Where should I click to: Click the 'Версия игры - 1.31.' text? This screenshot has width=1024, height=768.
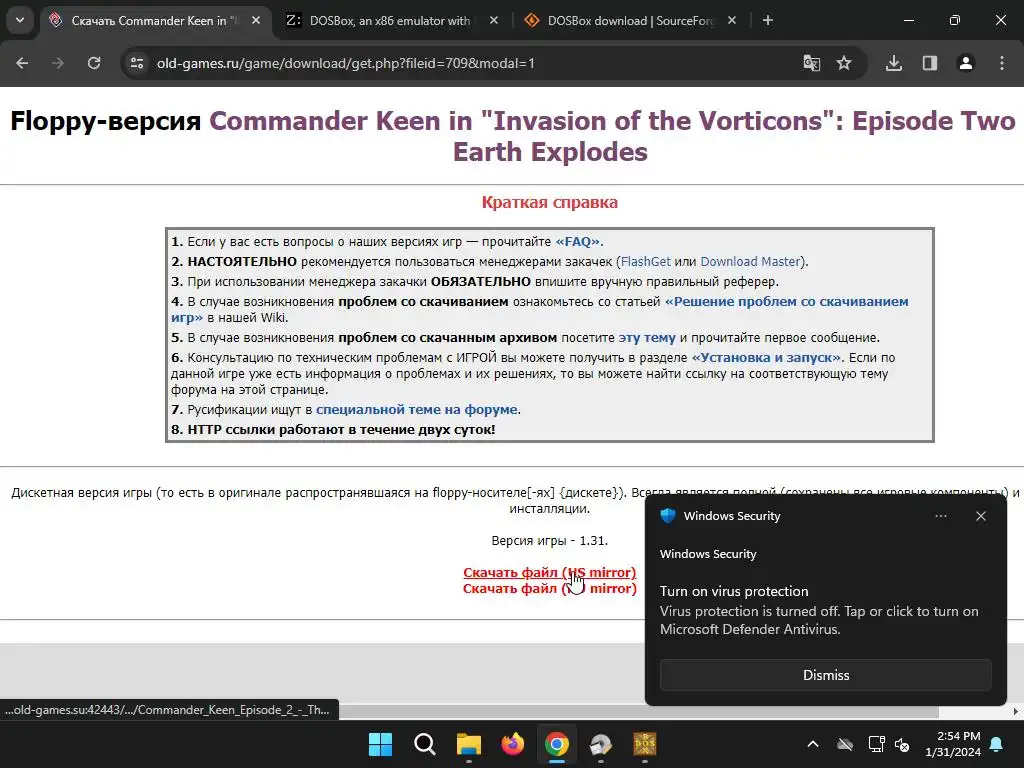click(549, 541)
